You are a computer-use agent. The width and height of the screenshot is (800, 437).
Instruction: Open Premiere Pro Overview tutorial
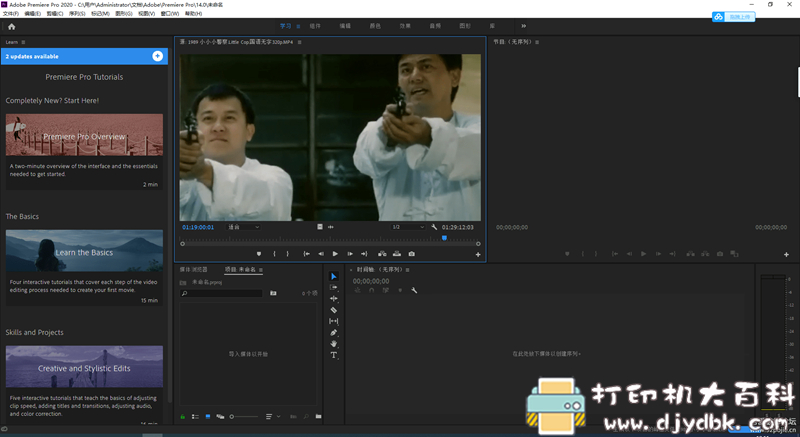(84, 135)
